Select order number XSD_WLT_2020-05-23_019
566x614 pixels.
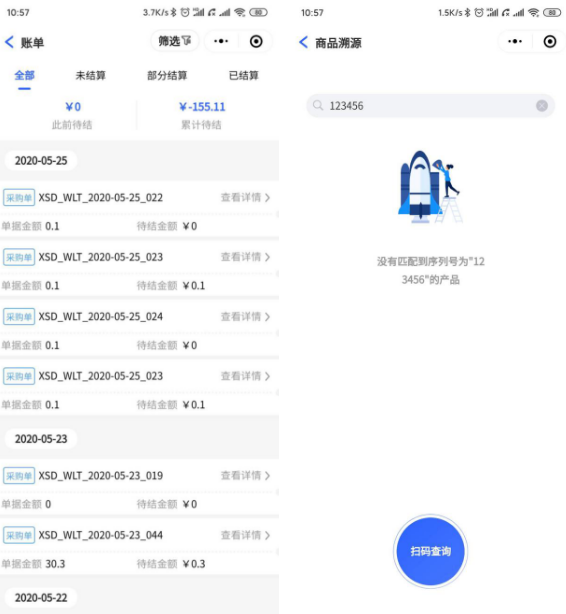101,475
